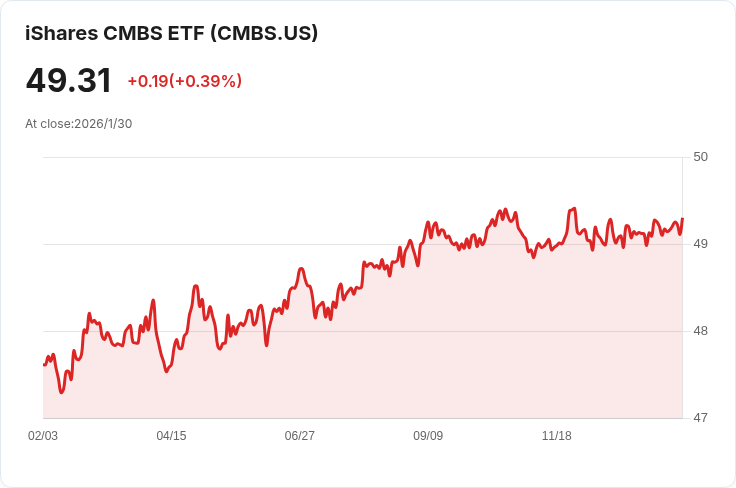This screenshot has height=488, width=736.
Task: Click the 49 y-axis price label
Action: 700,244
